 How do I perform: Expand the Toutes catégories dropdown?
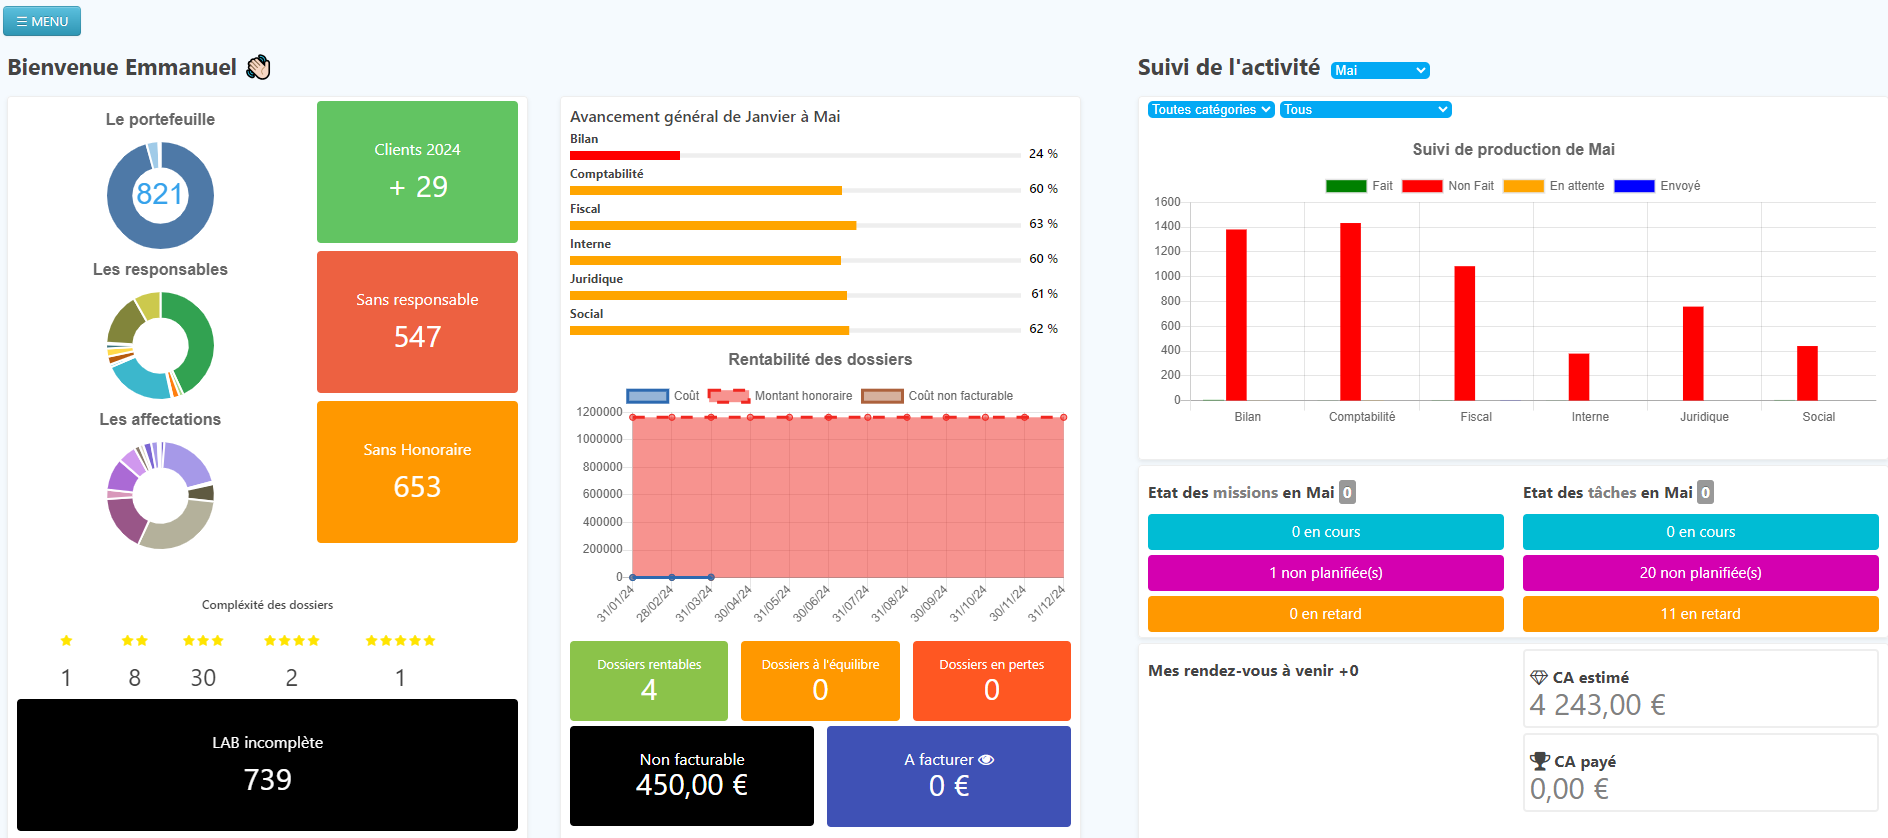1210,110
